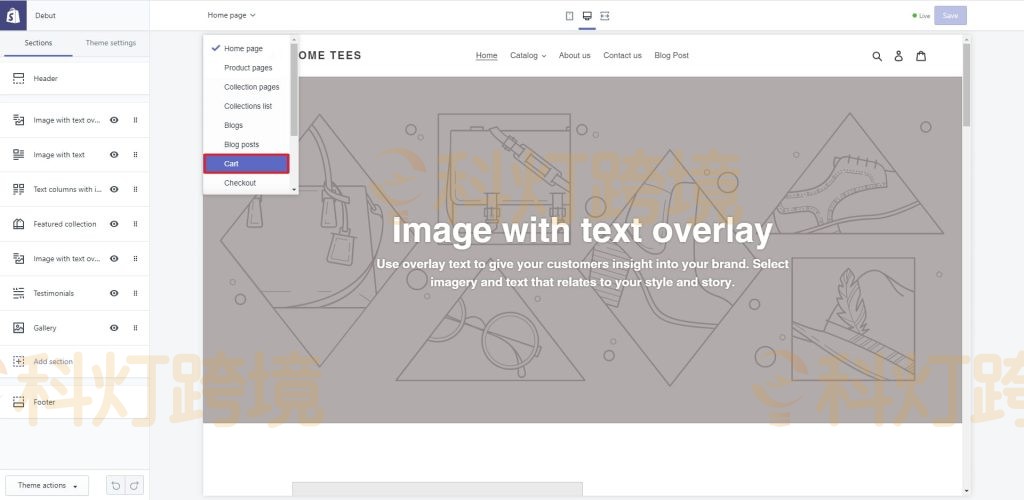Open the Contact us navigation link

click(622, 55)
